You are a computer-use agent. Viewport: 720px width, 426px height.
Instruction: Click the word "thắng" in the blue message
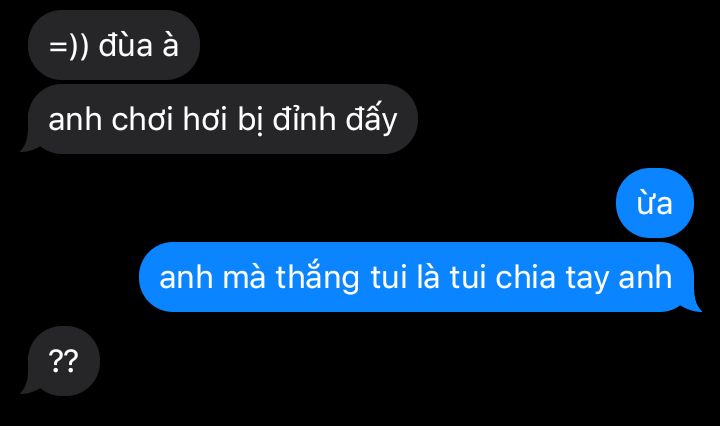coord(317,277)
